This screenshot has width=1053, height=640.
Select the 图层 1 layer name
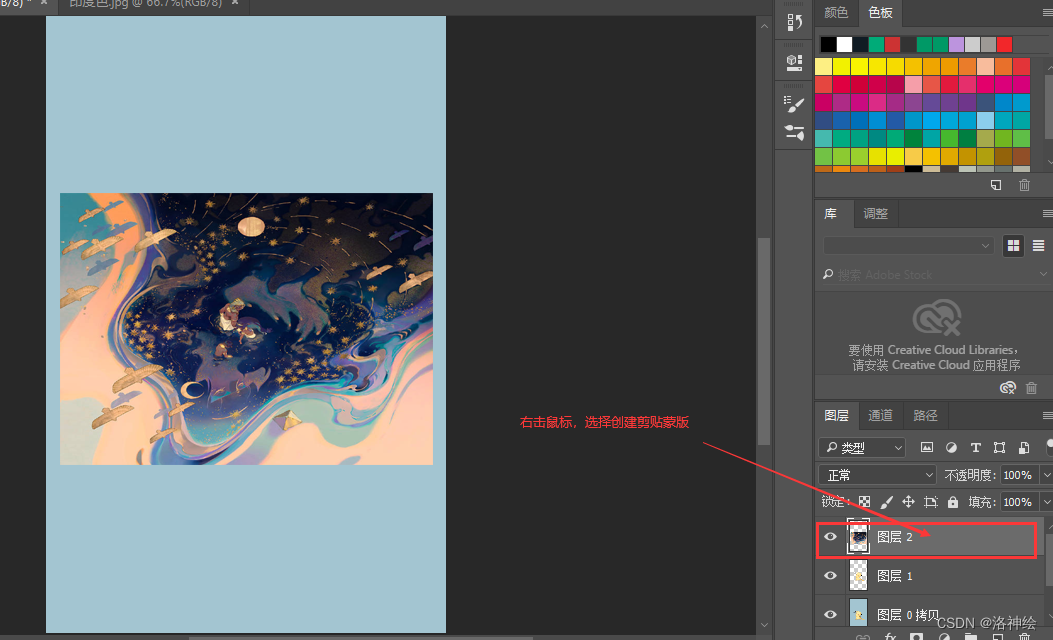coord(895,576)
